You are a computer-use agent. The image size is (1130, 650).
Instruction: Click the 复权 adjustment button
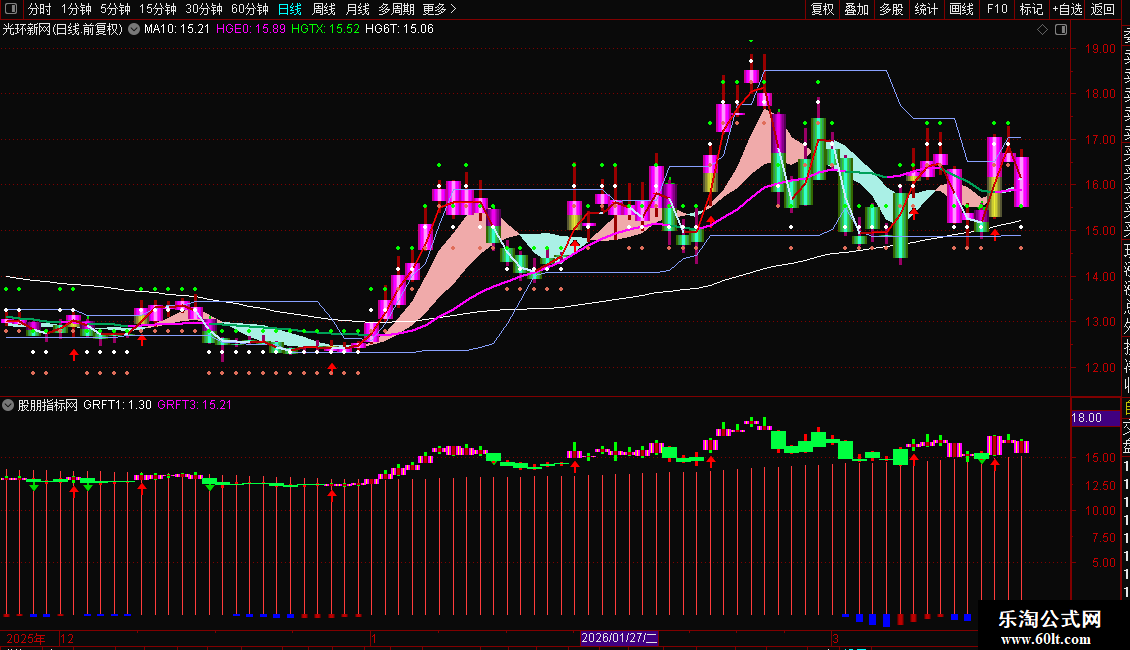tap(822, 9)
